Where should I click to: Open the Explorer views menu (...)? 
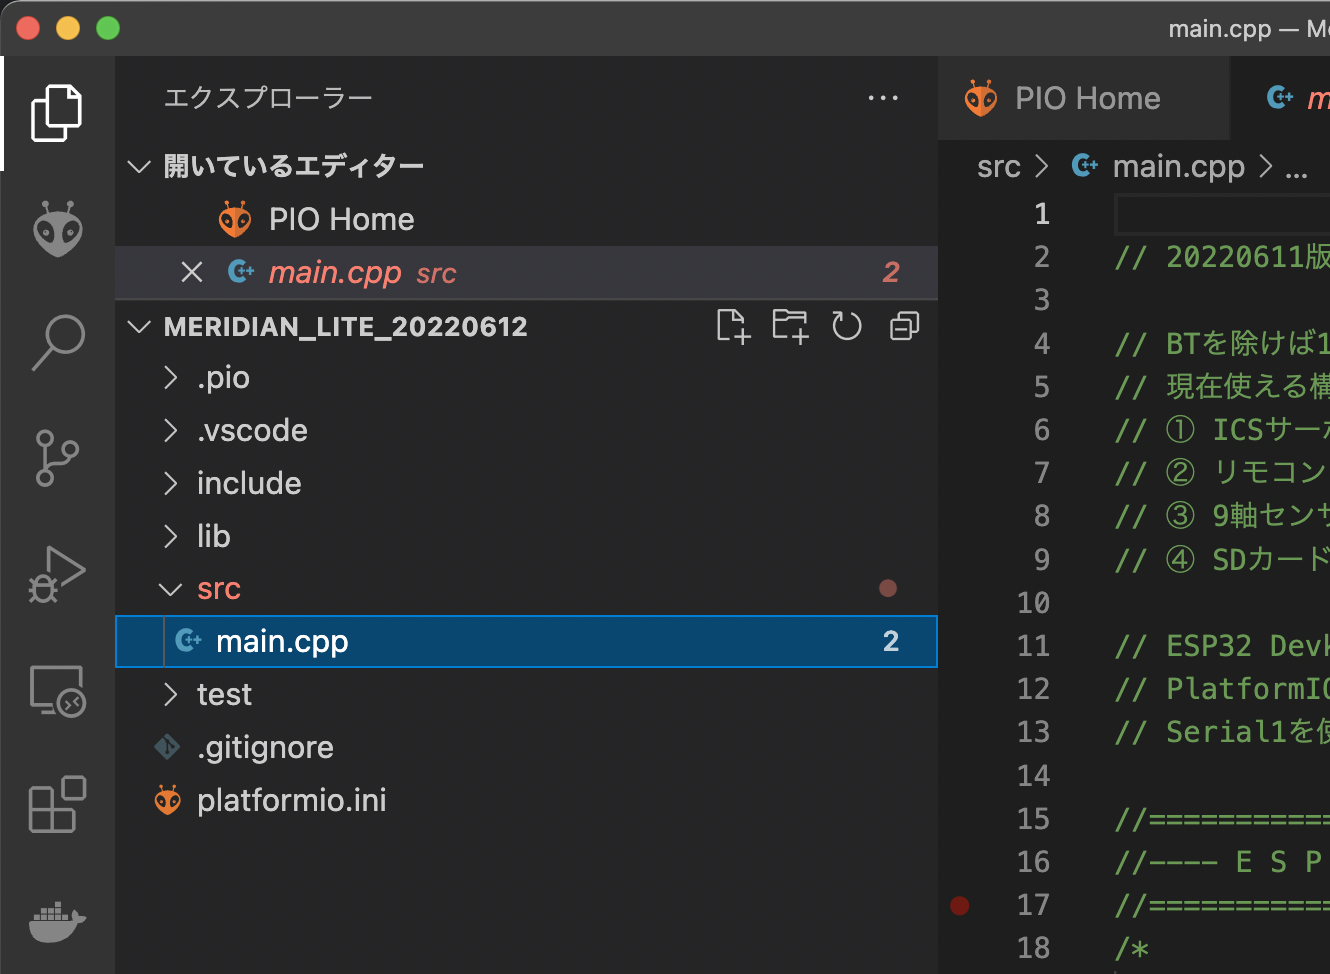[883, 97]
